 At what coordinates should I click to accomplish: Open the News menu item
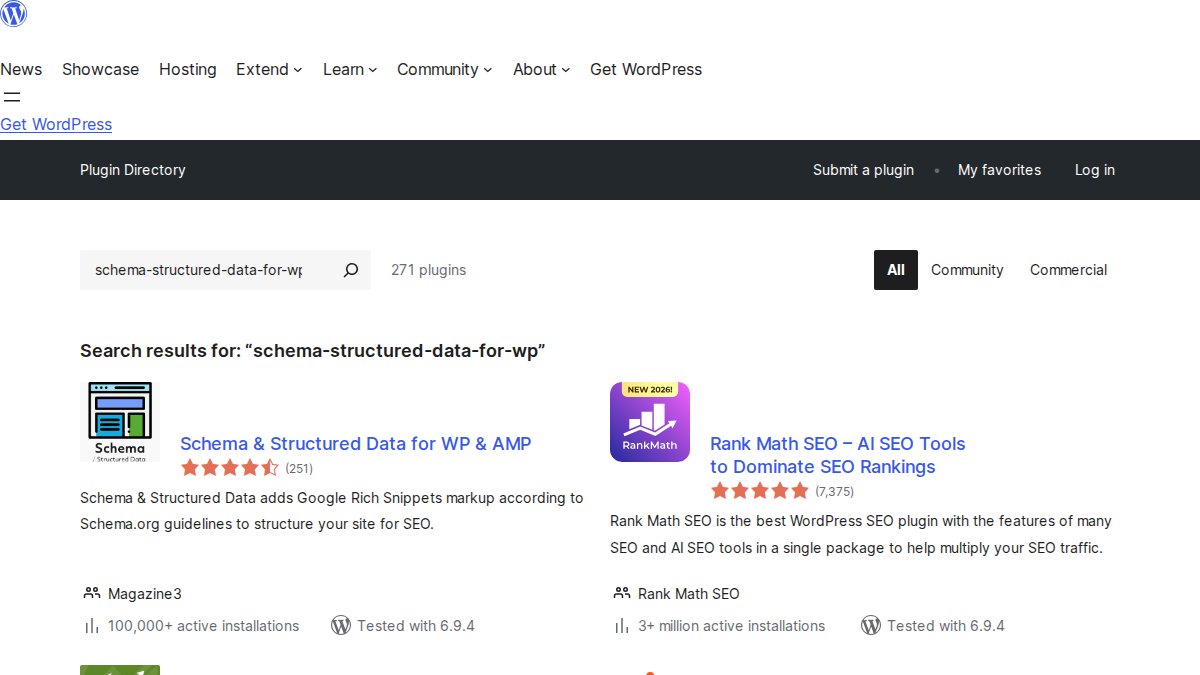[21, 69]
